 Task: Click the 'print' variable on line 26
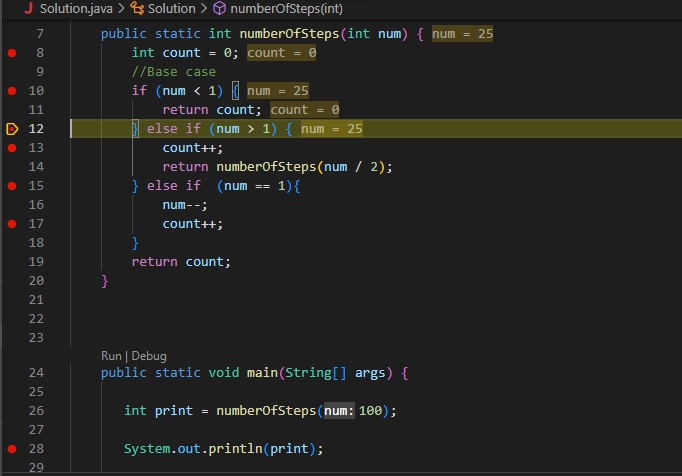pos(174,411)
